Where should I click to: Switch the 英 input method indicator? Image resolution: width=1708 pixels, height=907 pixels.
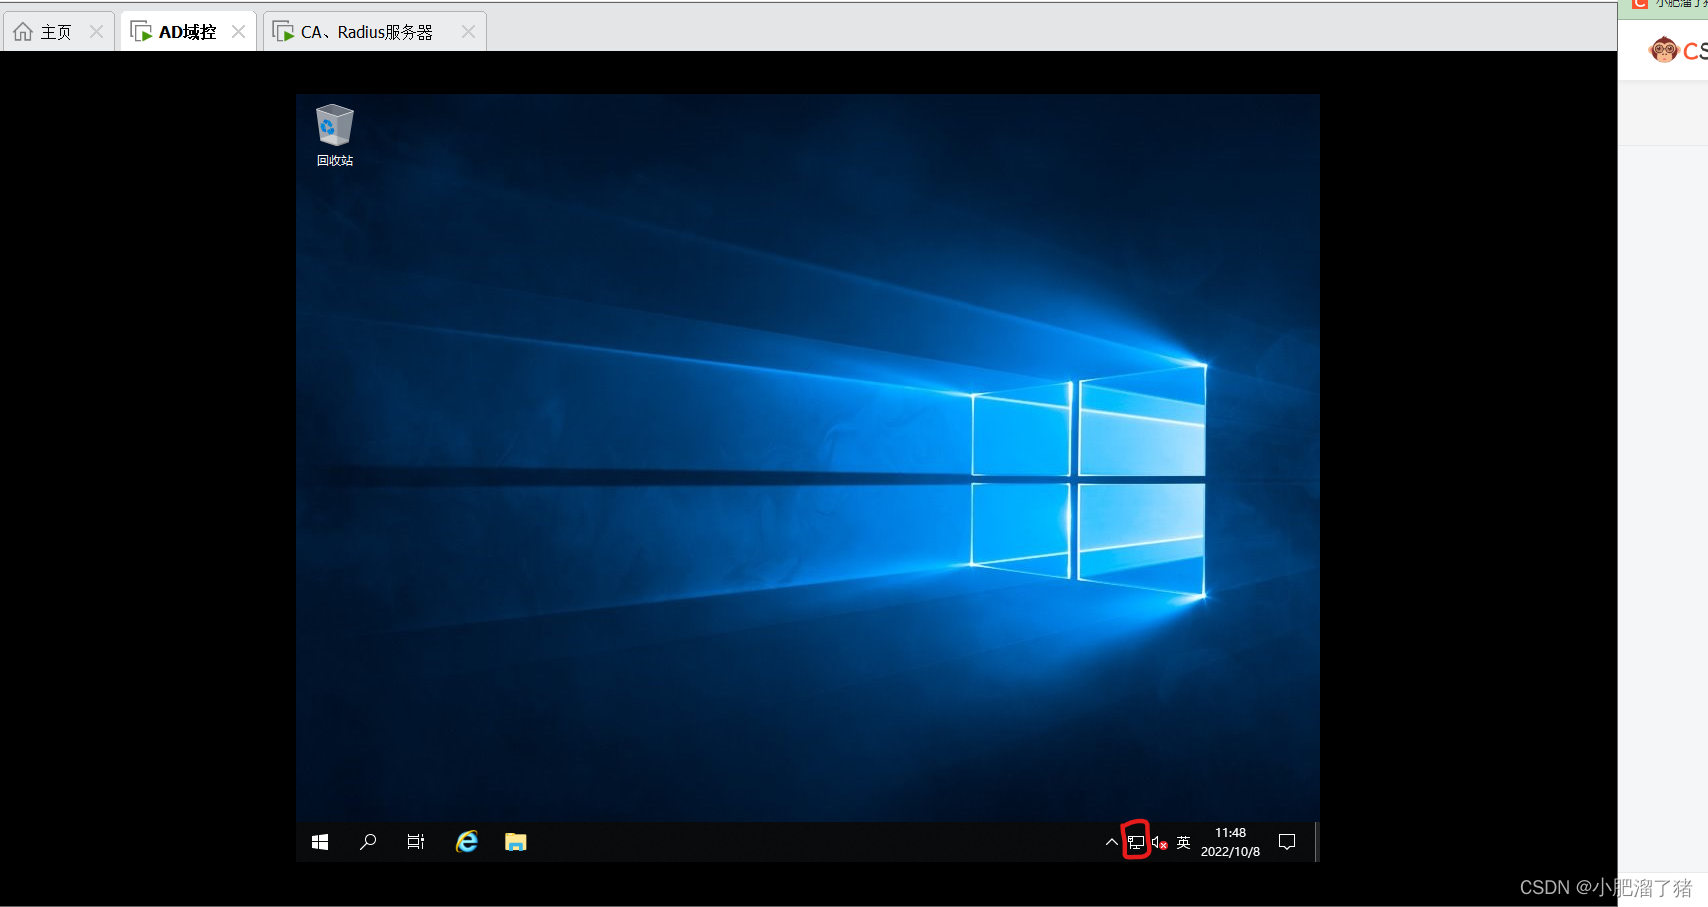[1184, 843]
